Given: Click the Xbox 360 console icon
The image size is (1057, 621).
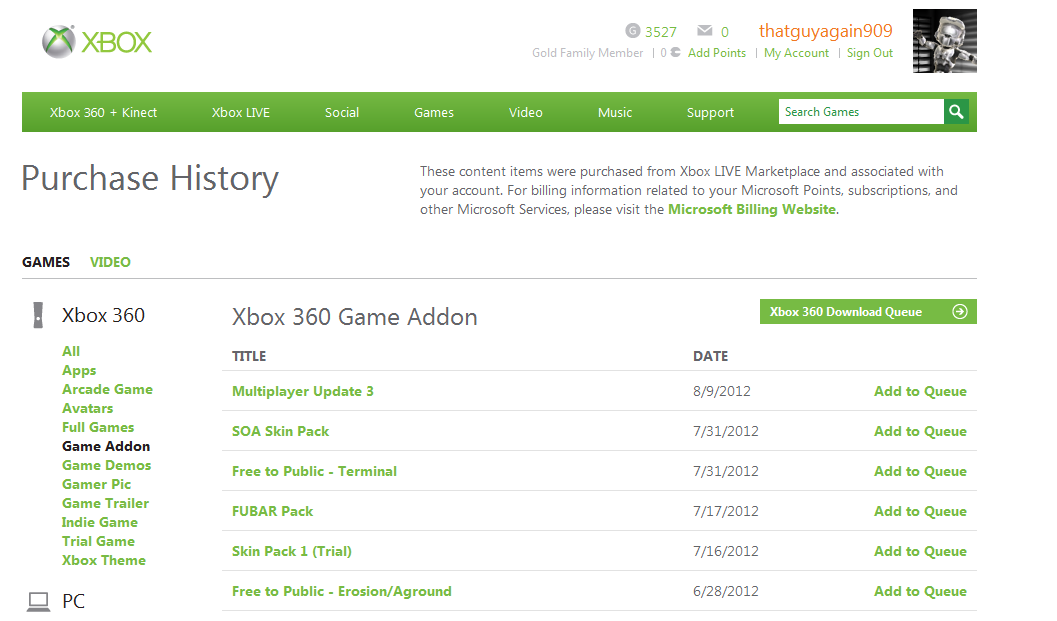Looking at the screenshot, I should (38, 315).
